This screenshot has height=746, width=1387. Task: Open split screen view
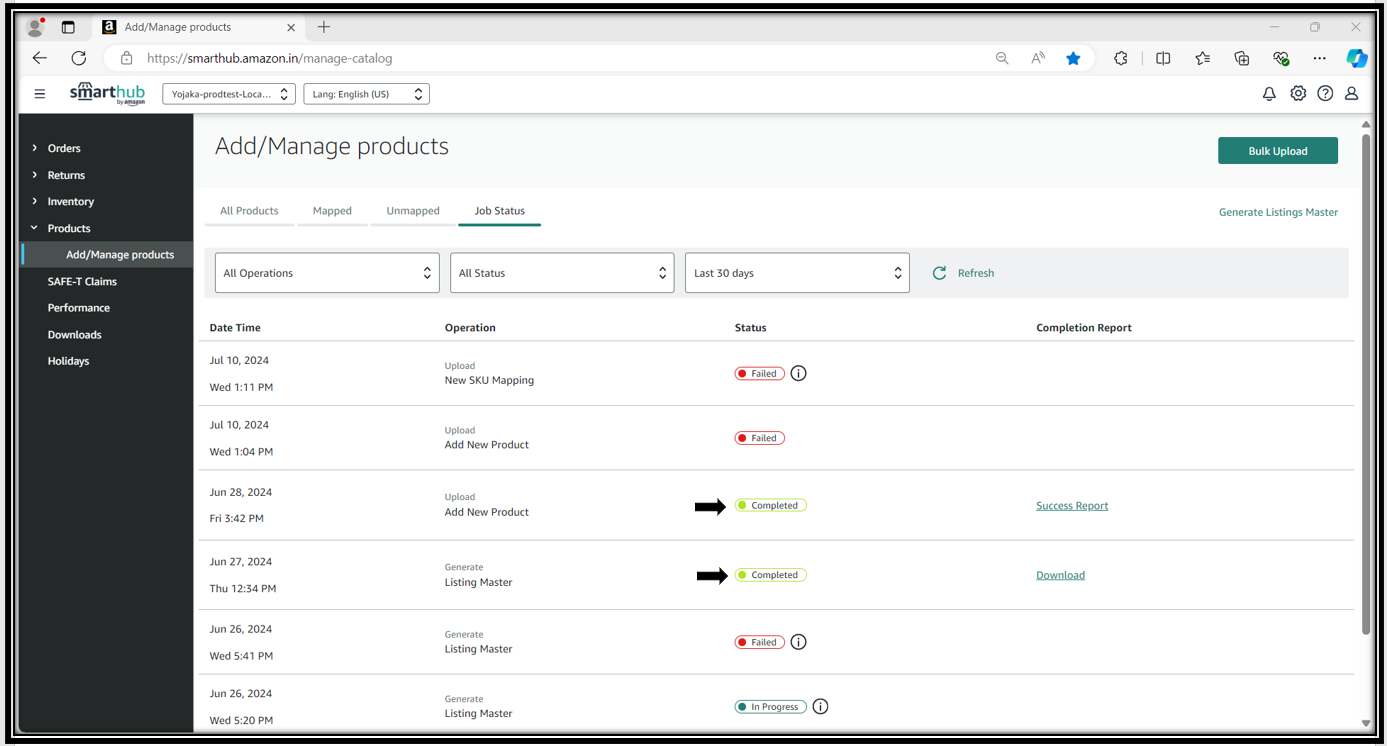pyautogui.click(x=1163, y=58)
